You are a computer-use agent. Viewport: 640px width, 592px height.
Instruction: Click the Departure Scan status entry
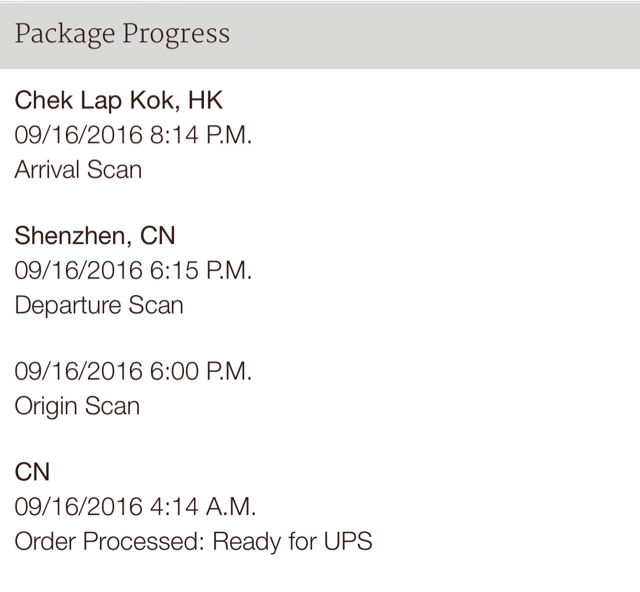point(99,305)
